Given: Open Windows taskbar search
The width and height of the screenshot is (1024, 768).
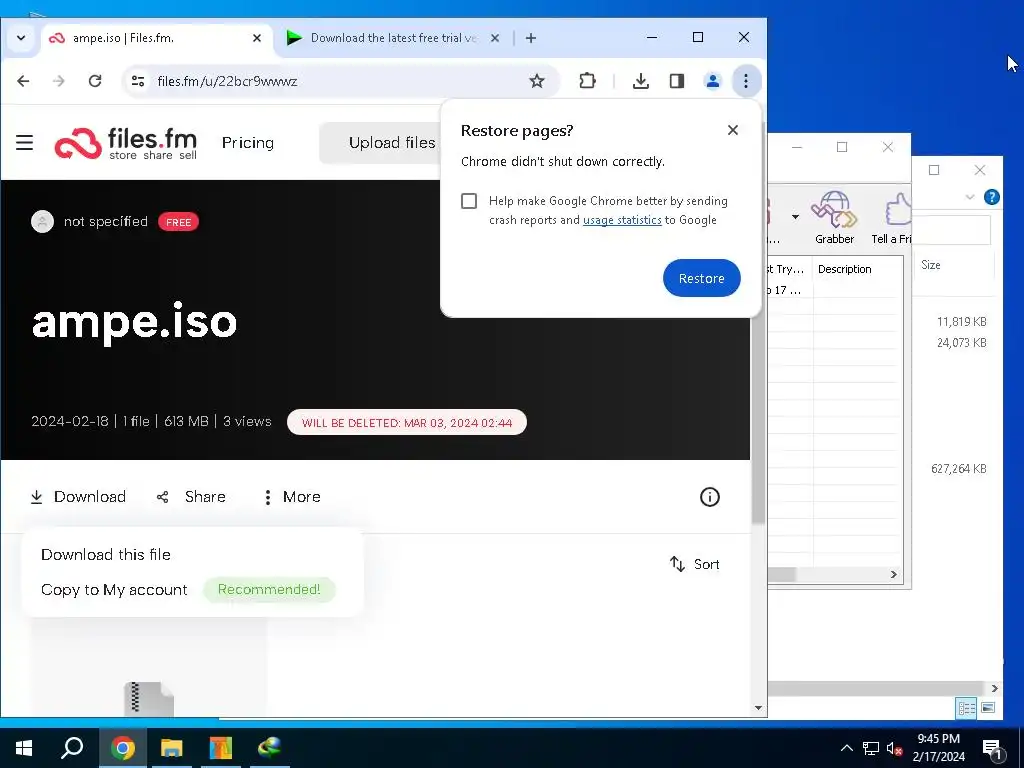Looking at the screenshot, I should 72,748.
